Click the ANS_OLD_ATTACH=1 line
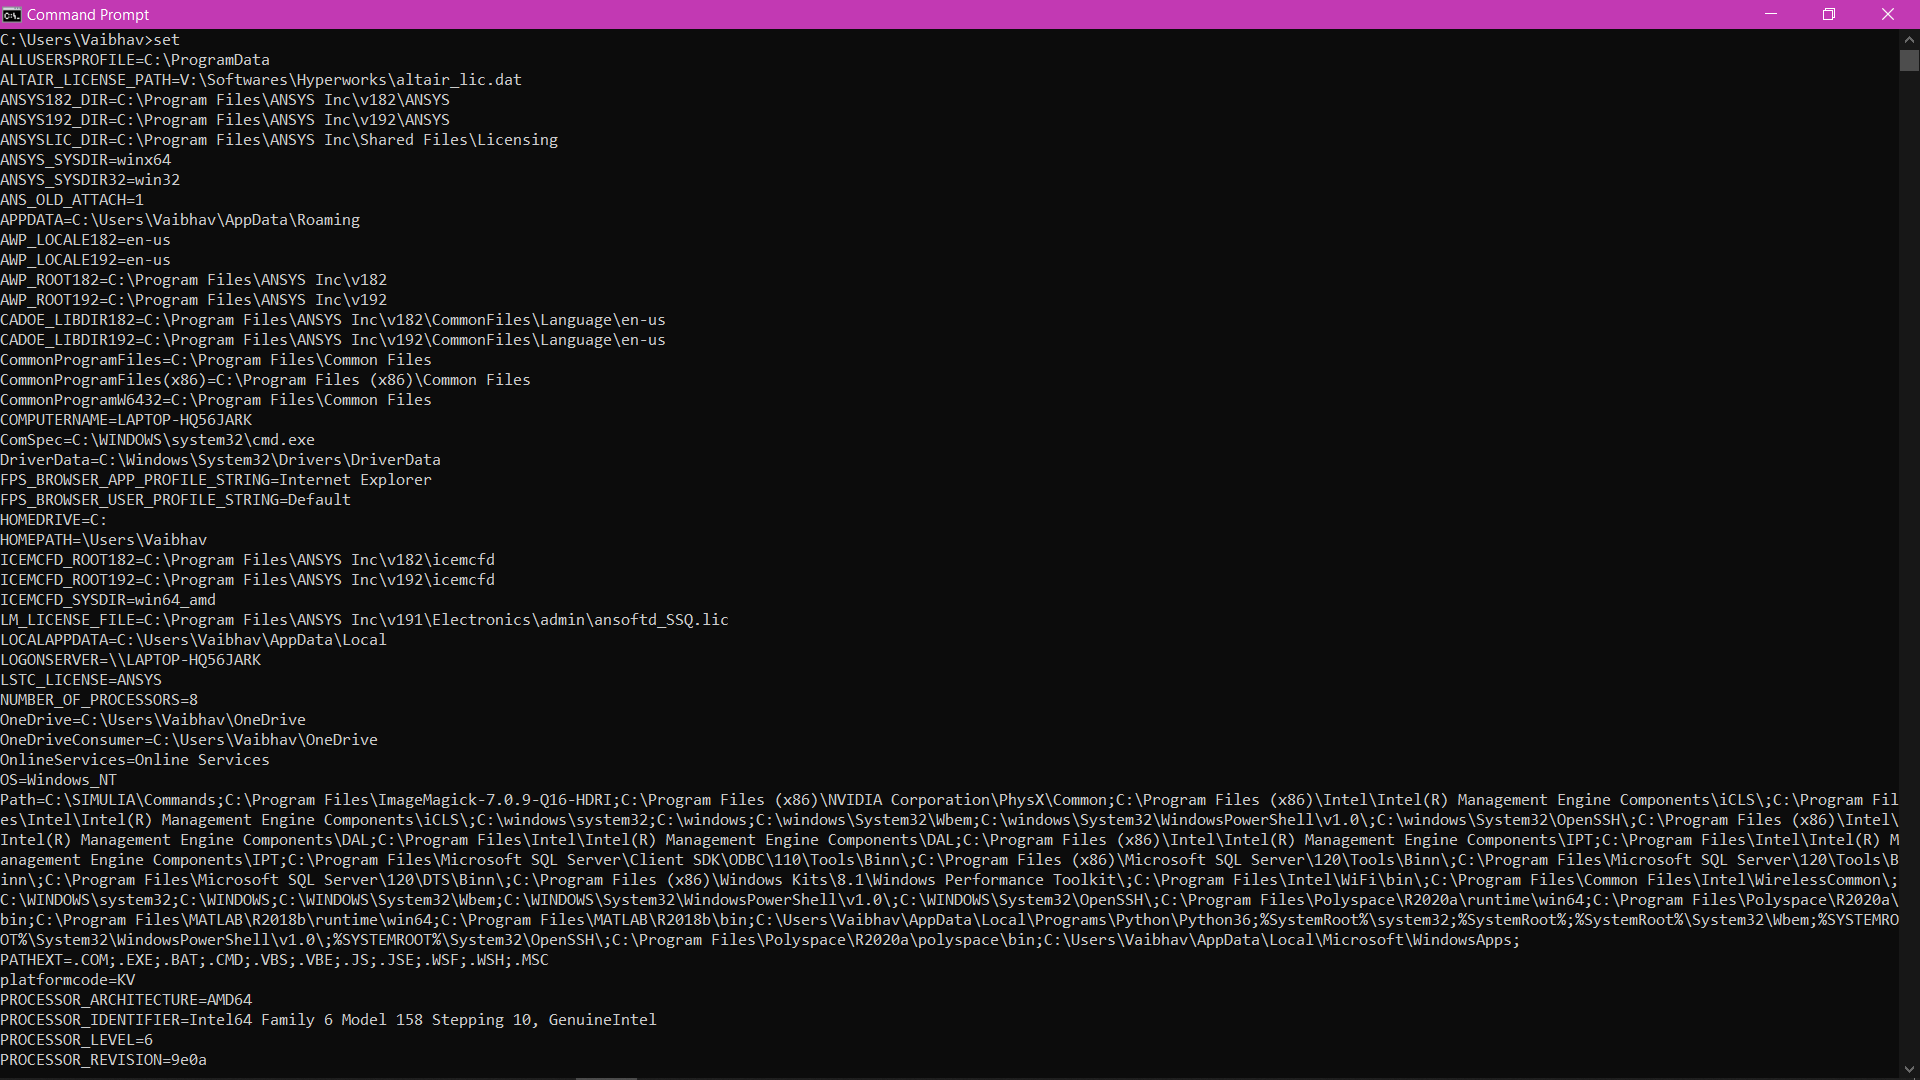The height and width of the screenshot is (1080, 1920). click(72, 200)
